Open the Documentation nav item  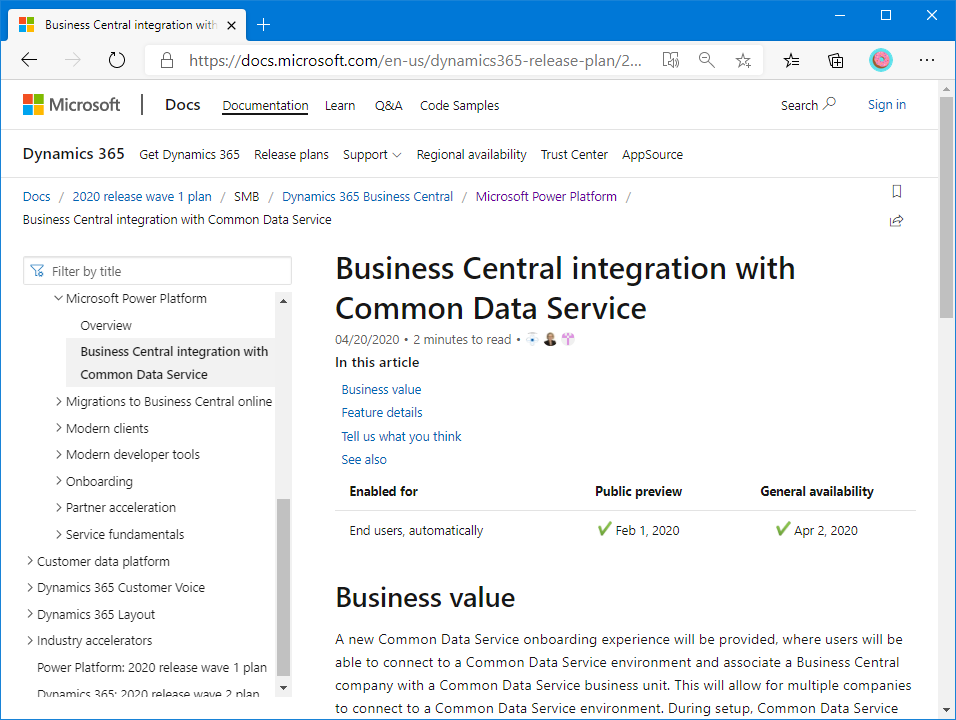point(265,105)
